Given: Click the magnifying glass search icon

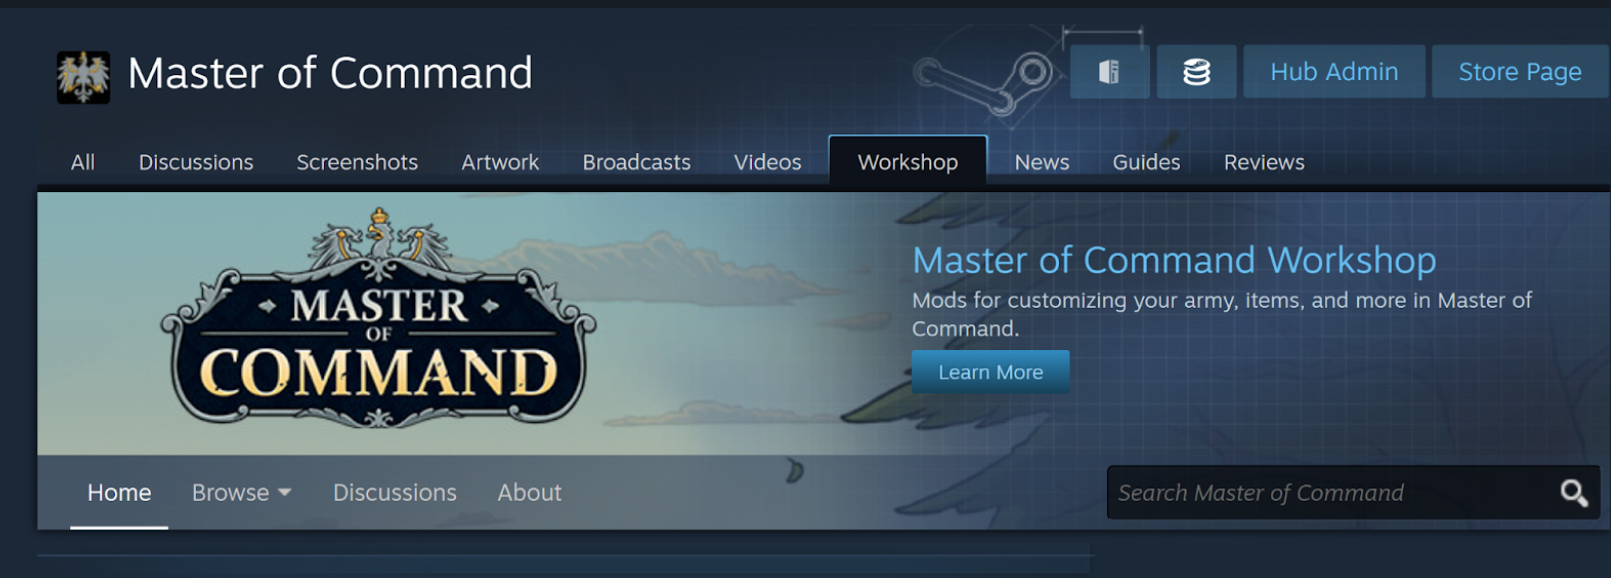Looking at the screenshot, I should 1574,492.
